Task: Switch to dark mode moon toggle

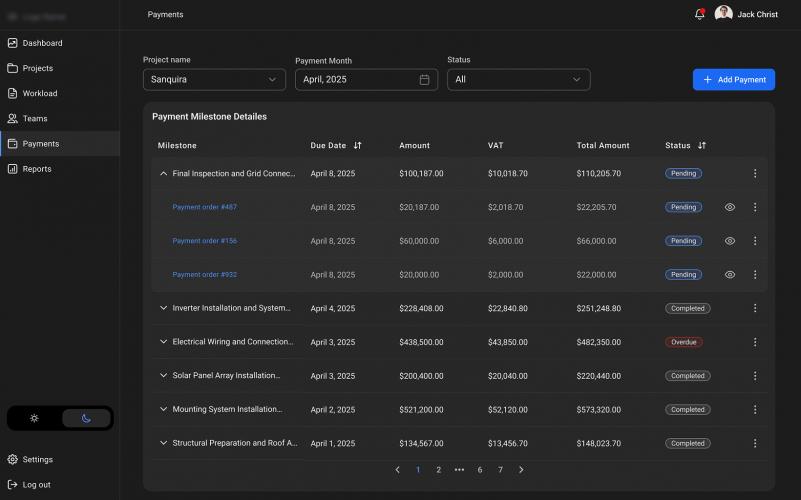Action: tap(86, 418)
